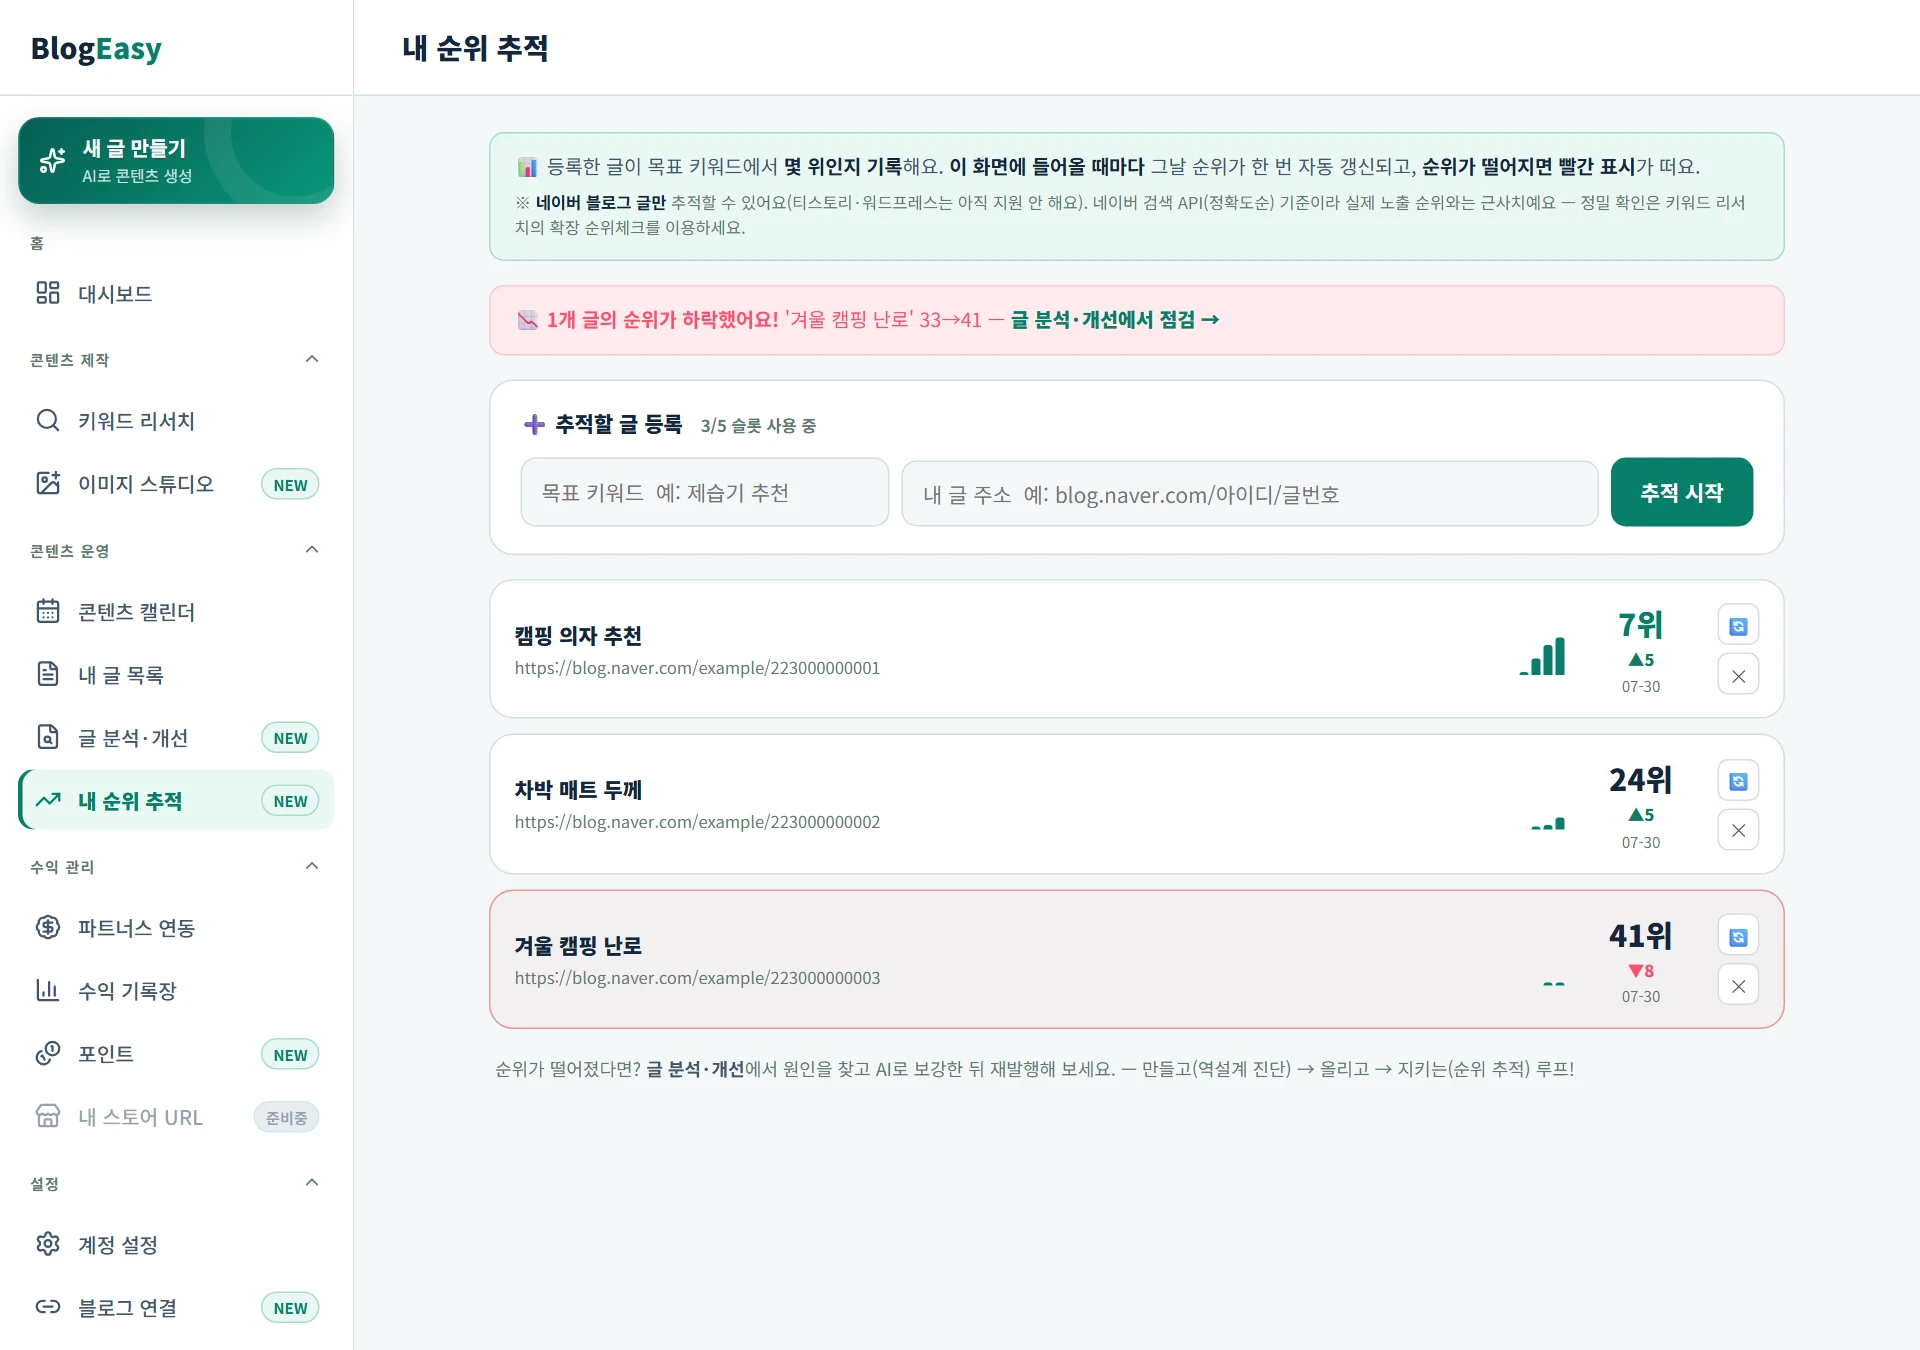Collapse the 콘텐츠 운영 section
Viewport: 1920px width, 1350px height.
point(312,550)
